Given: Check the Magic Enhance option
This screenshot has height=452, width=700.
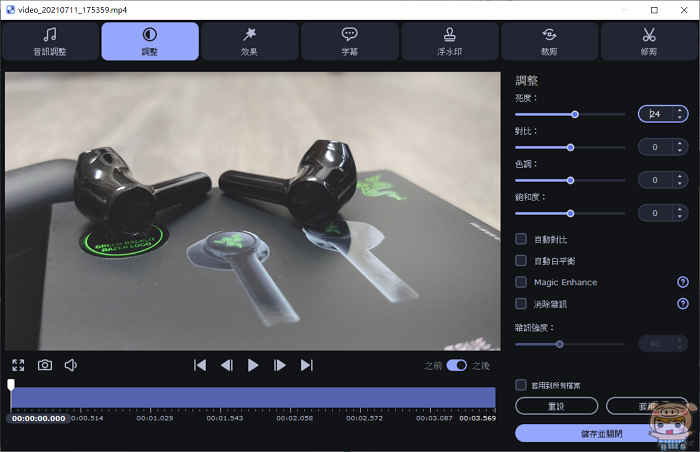Looking at the screenshot, I should pyautogui.click(x=521, y=282).
